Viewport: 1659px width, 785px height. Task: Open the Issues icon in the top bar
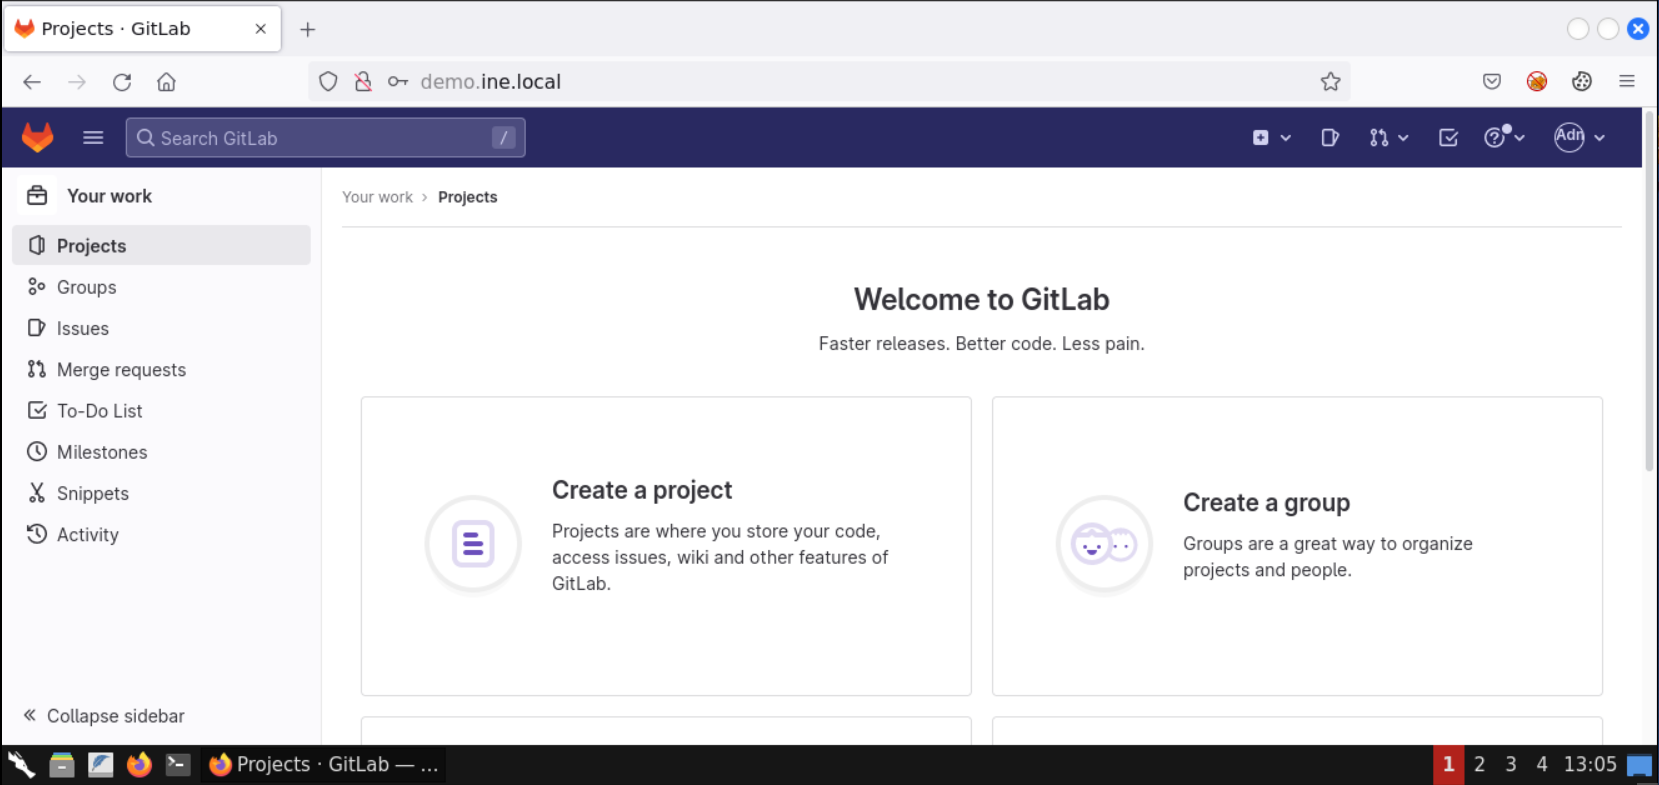(x=1329, y=138)
